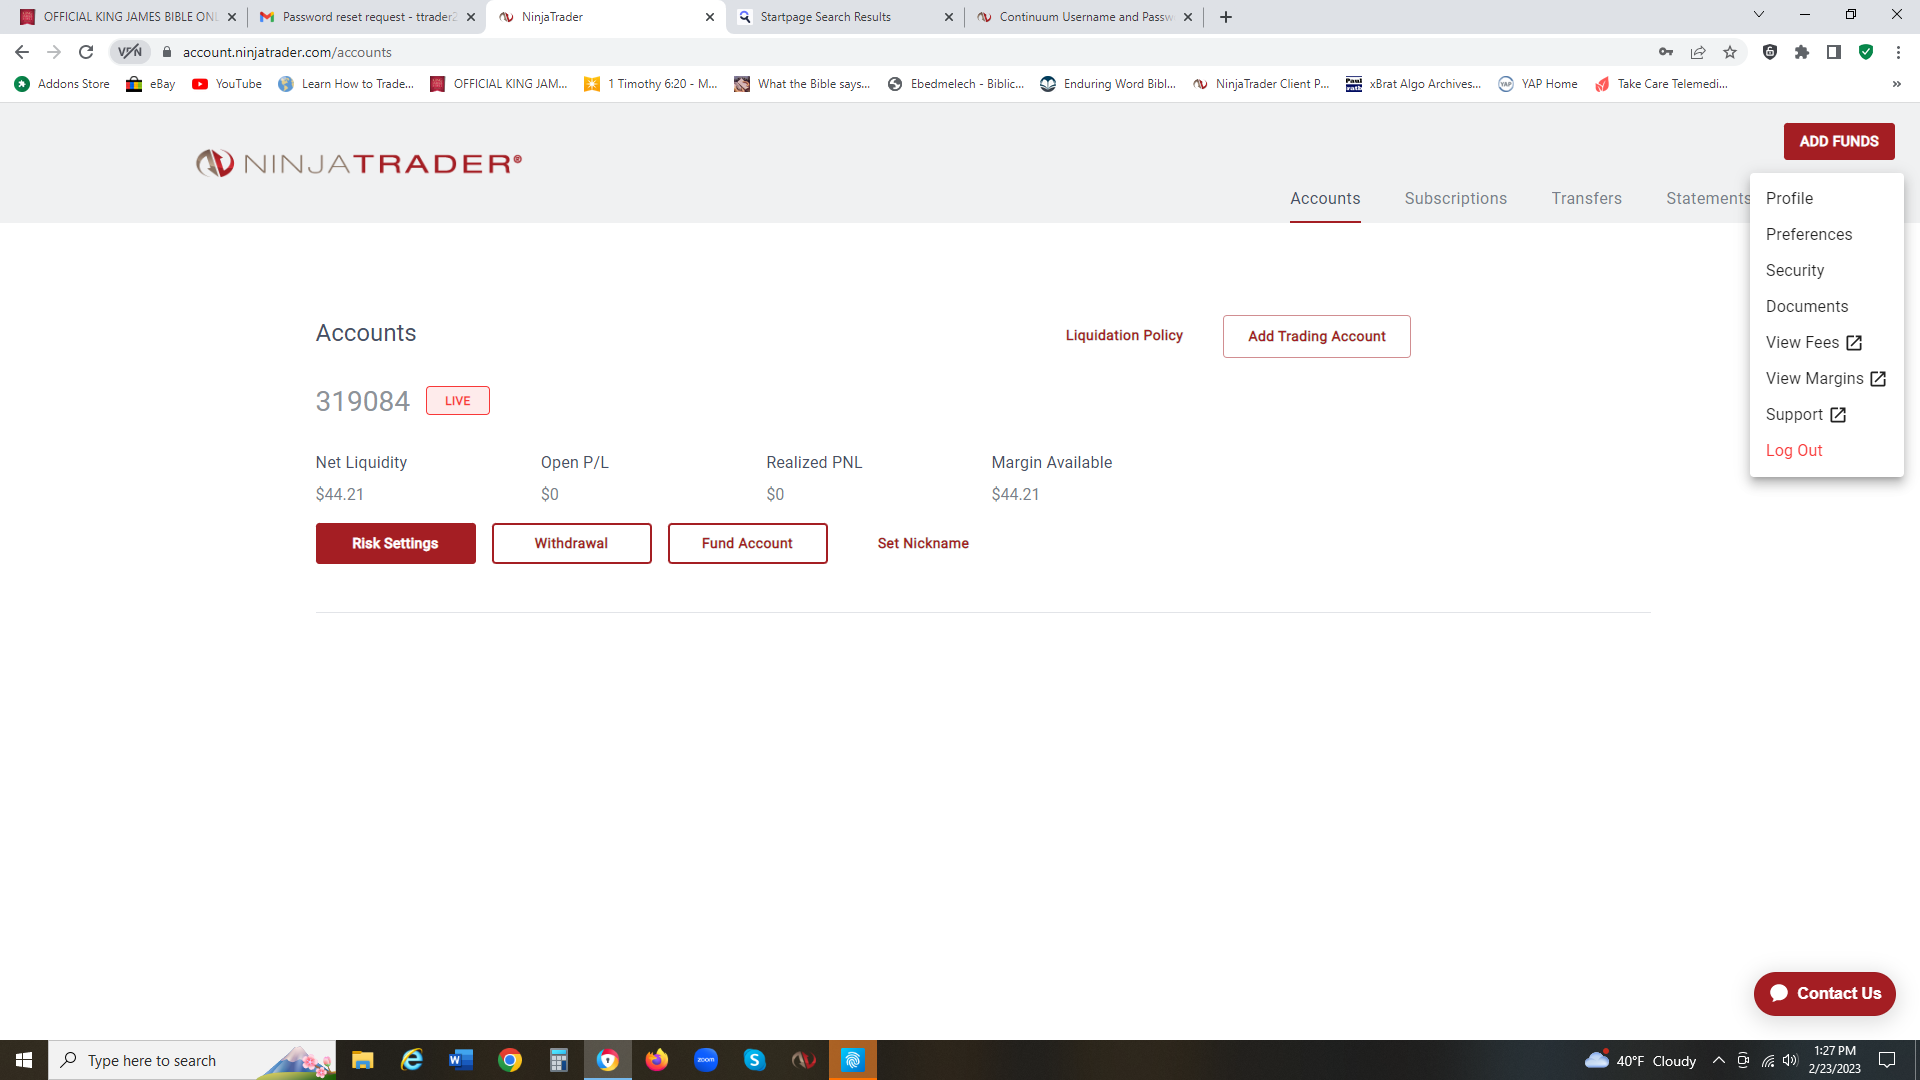Reload the page with the refresh icon
This screenshot has width=1920, height=1080.
86,52
